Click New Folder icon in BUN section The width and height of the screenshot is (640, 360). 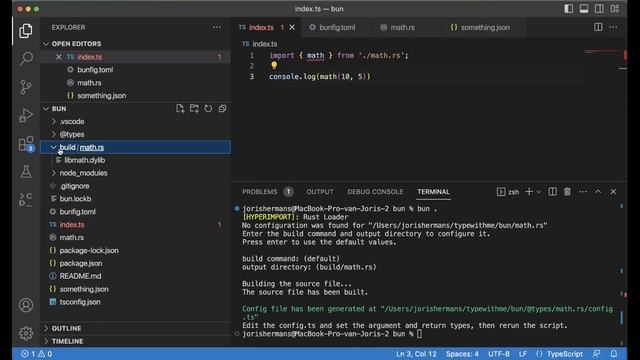pos(194,109)
